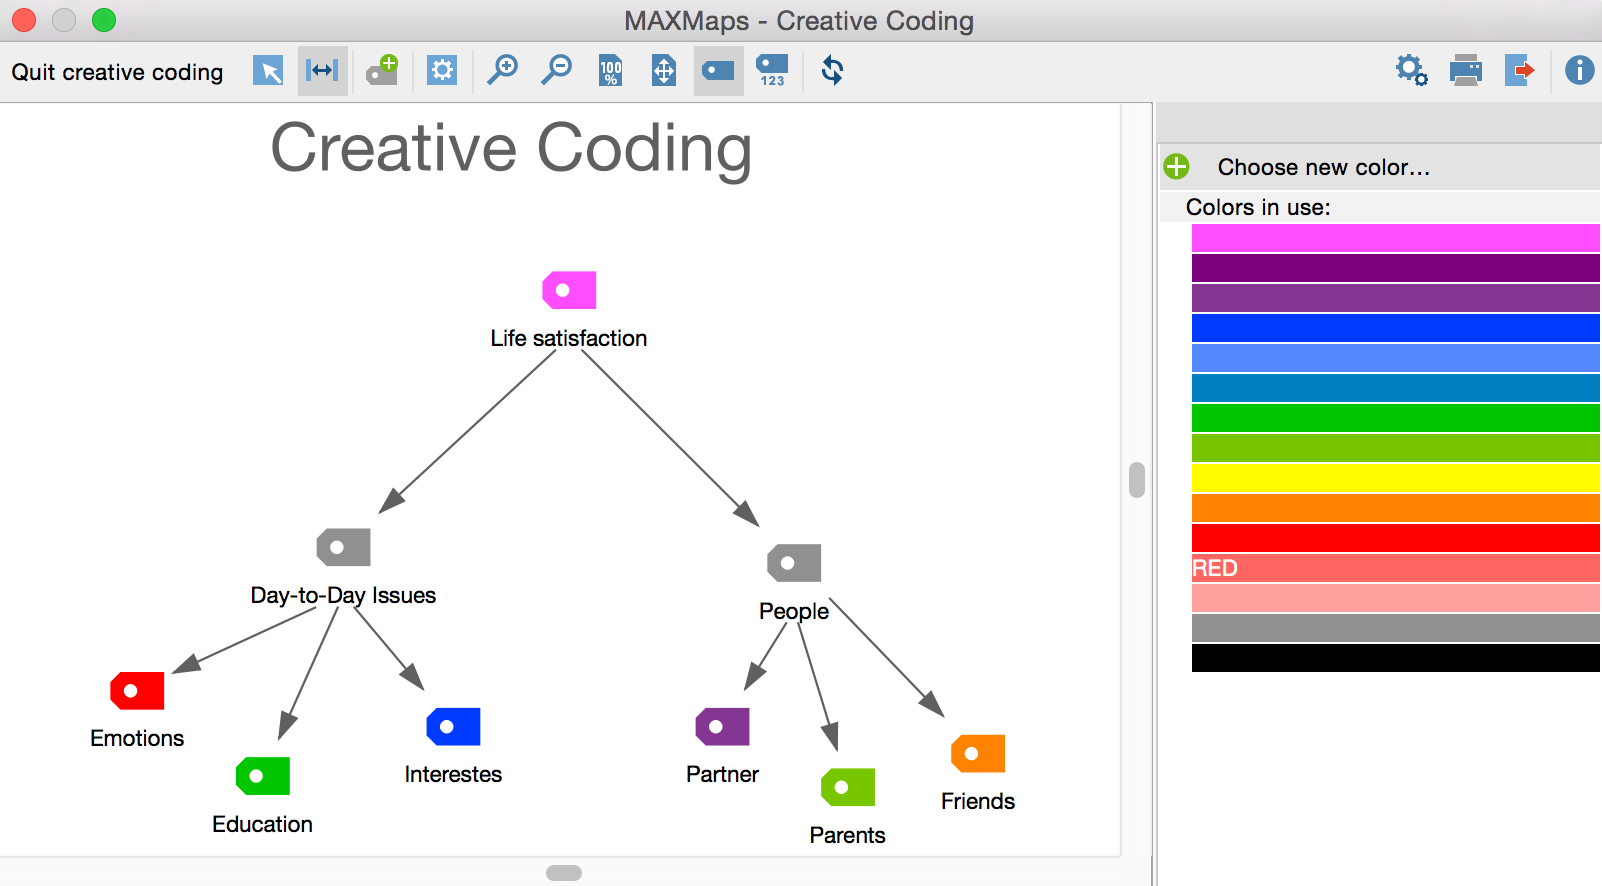The image size is (1602, 886).
Task: Pick the yellow color swatch
Action: click(x=1395, y=478)
